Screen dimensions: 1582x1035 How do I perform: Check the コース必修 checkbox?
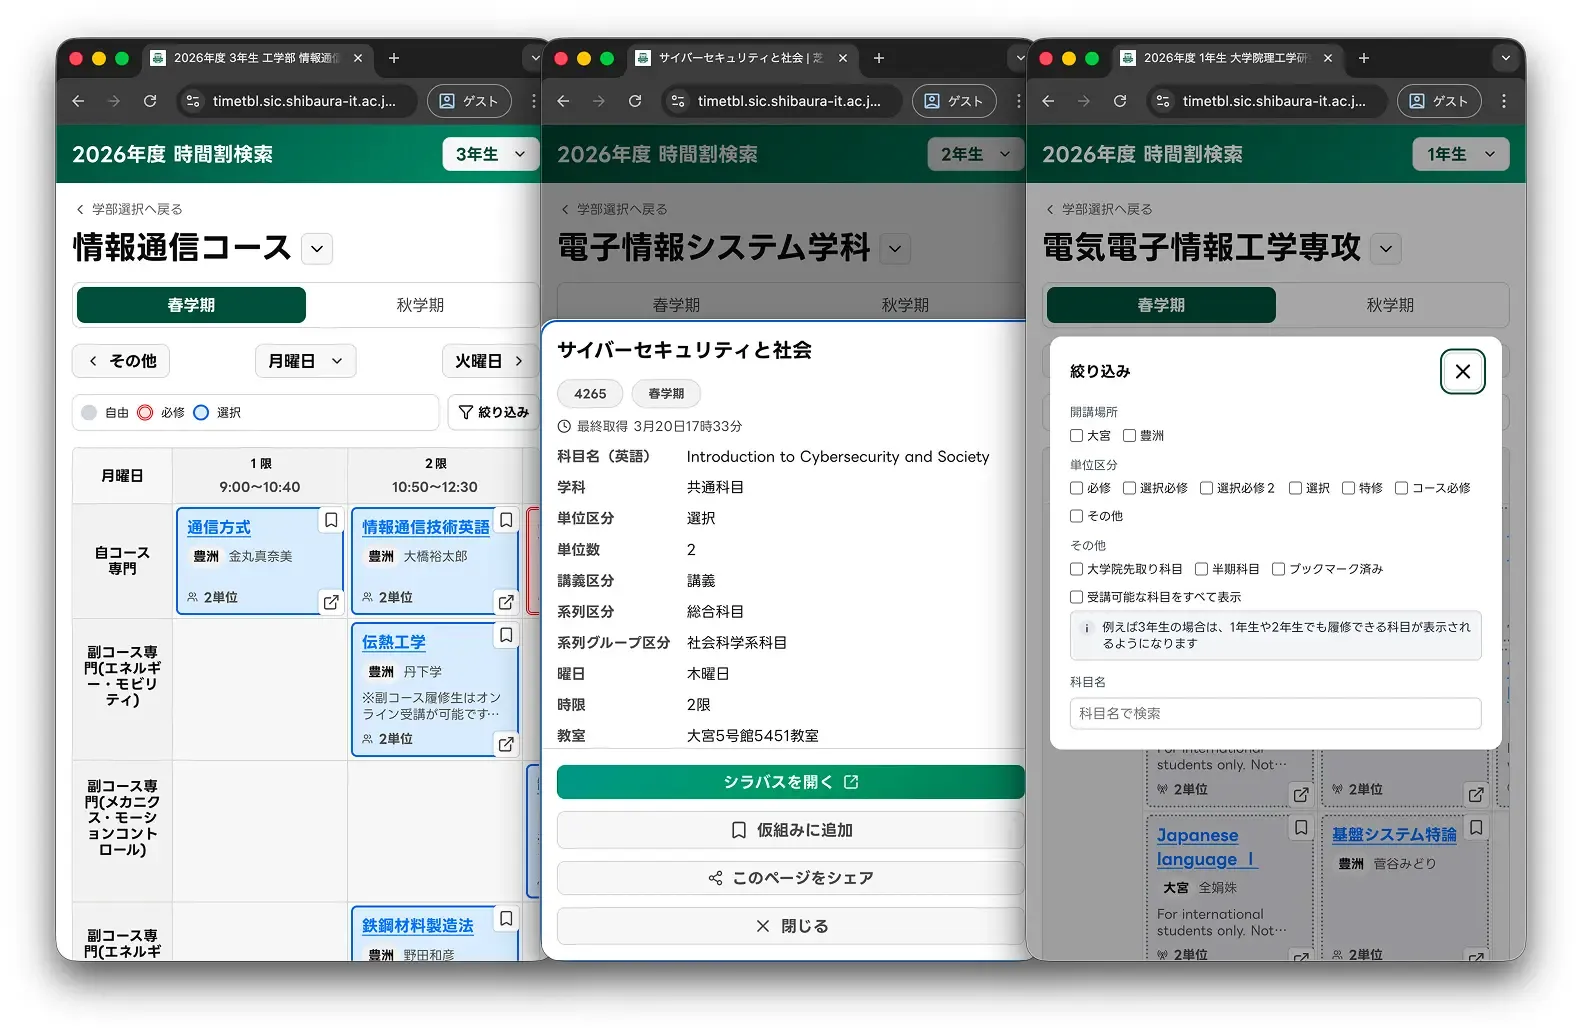1401,488
